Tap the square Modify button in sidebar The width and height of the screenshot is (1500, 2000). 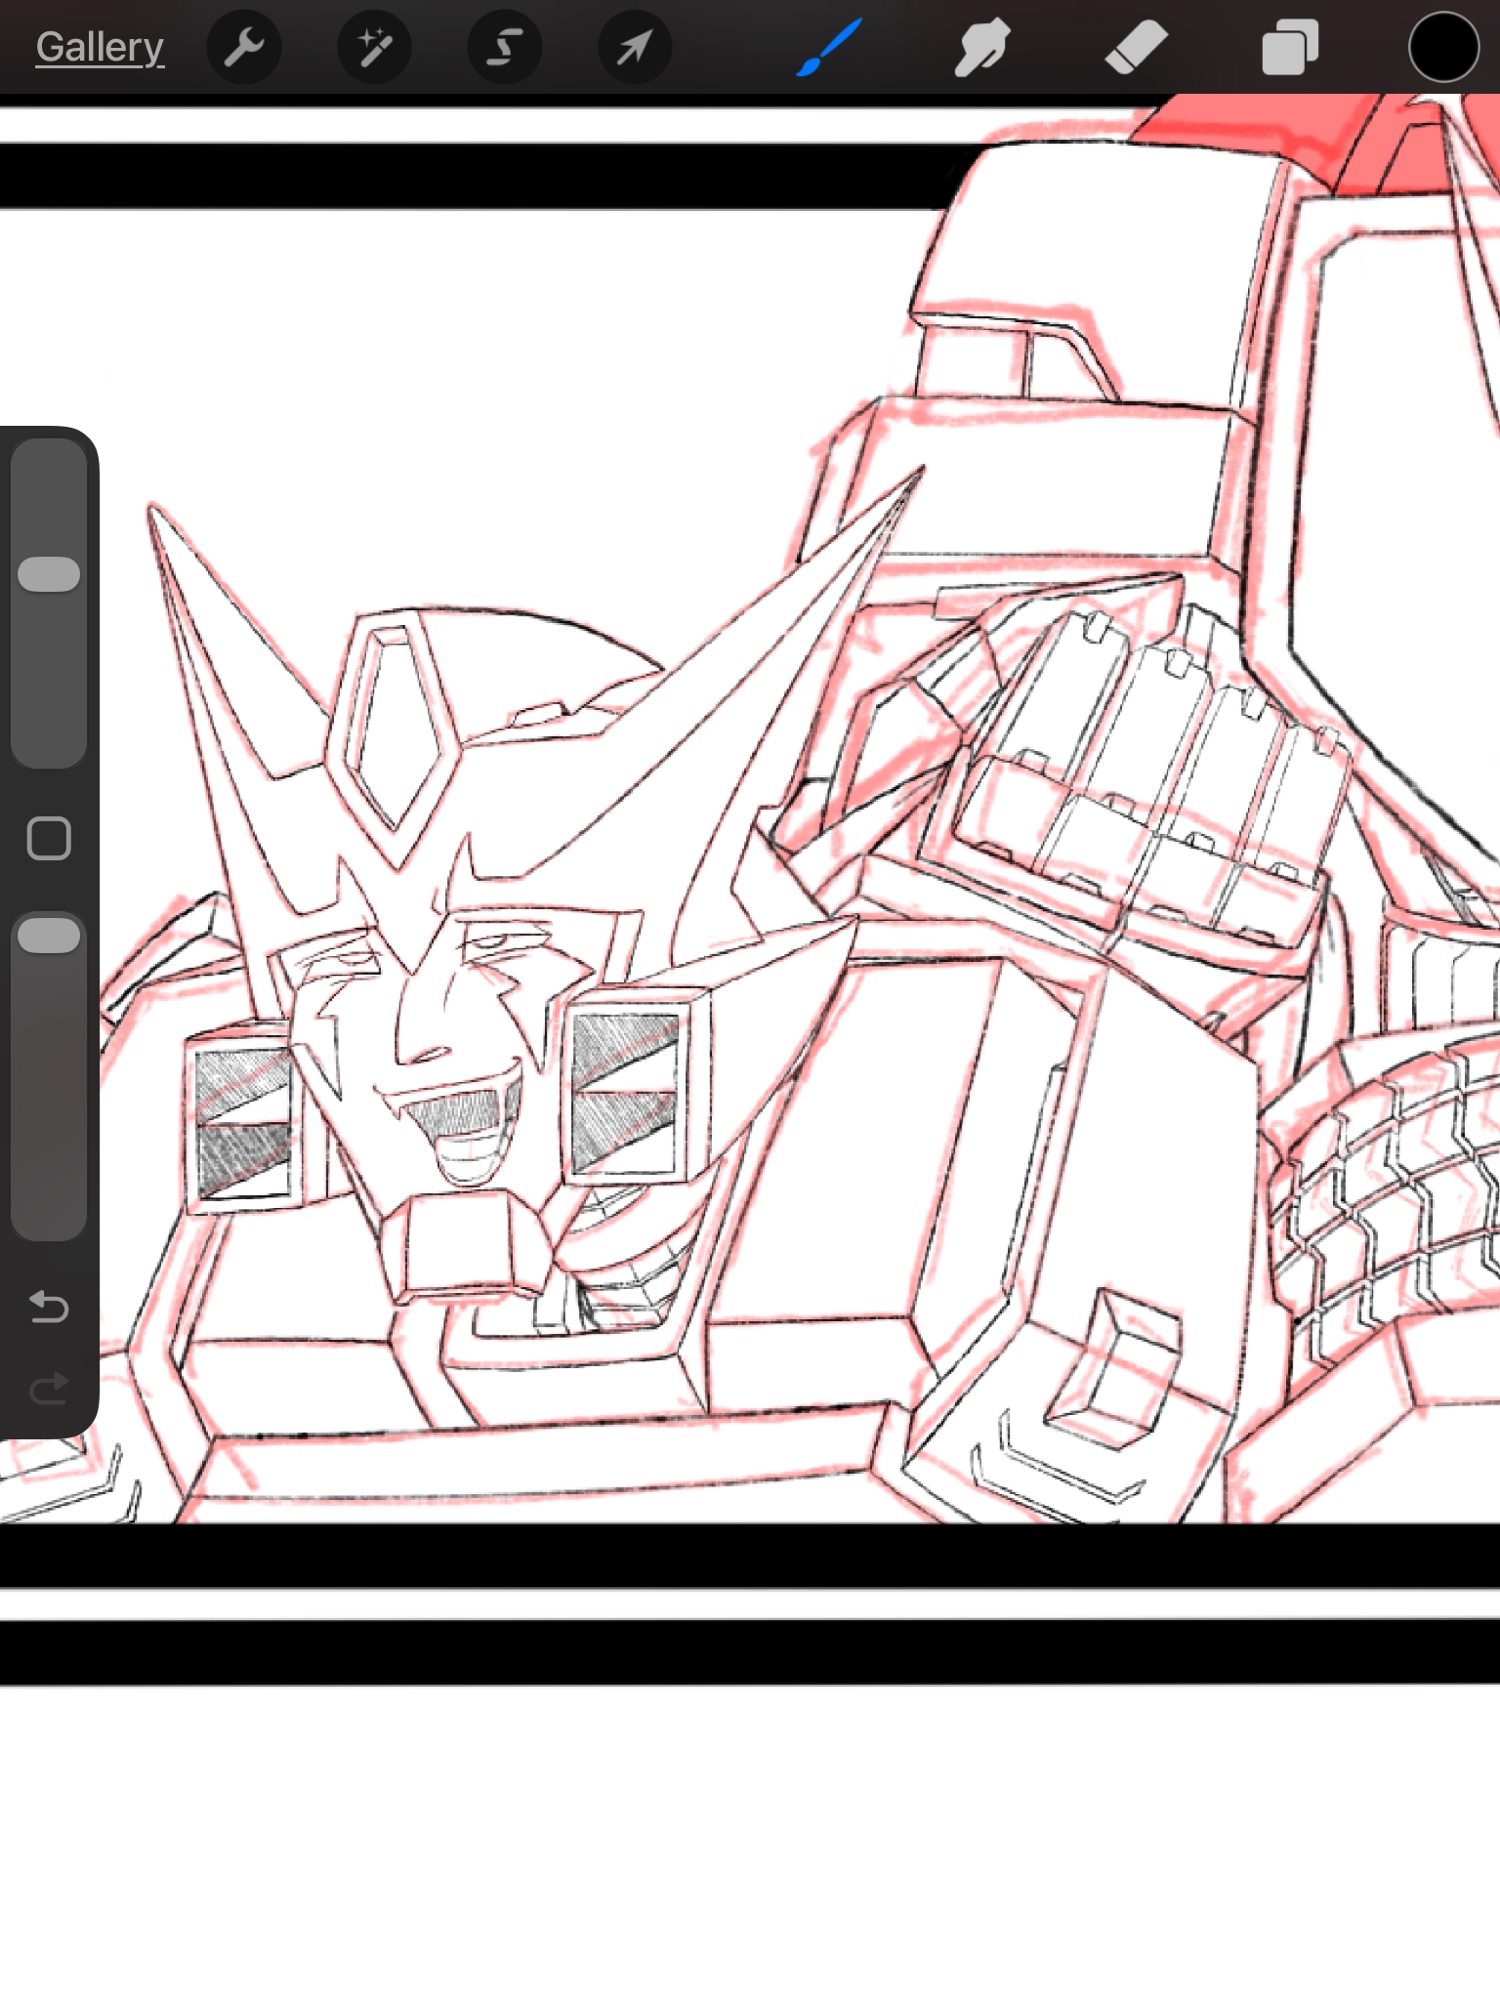49,838
